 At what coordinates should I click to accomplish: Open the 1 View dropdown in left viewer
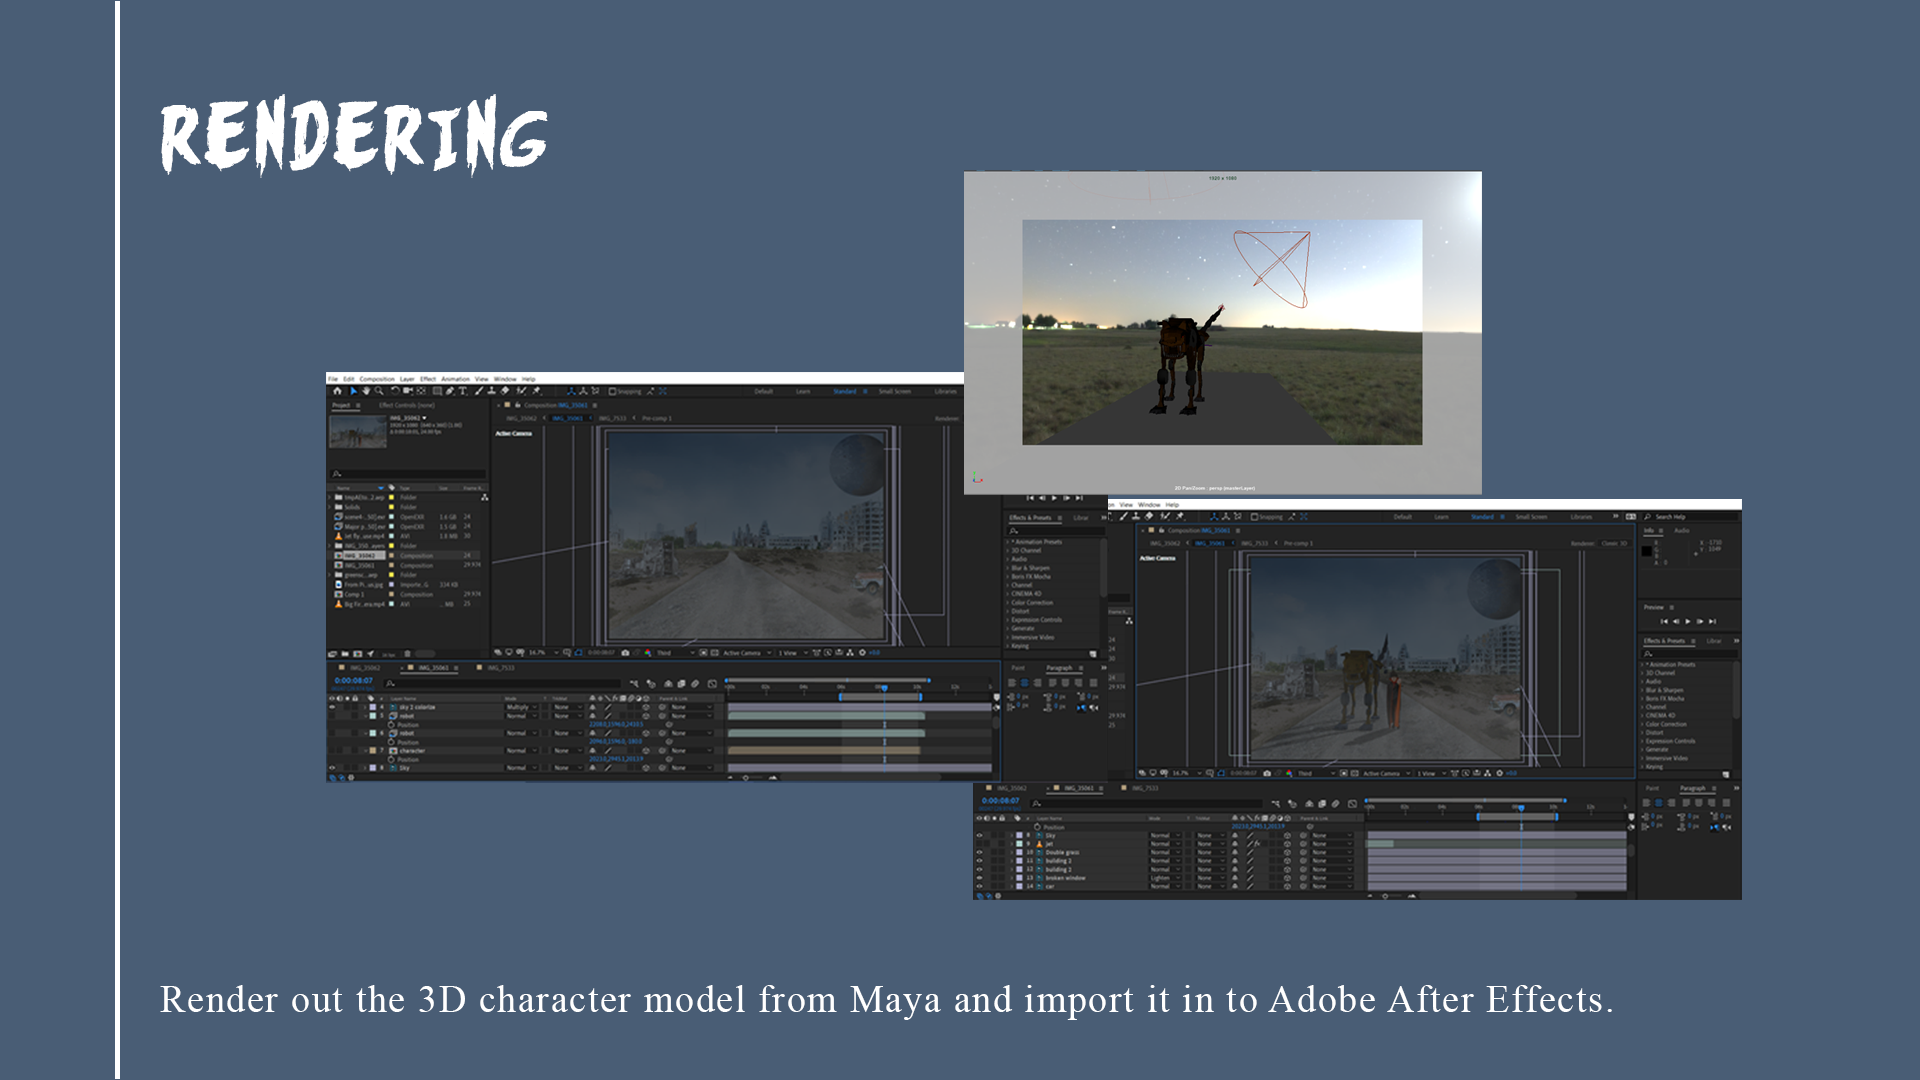(x=794, y=653)
